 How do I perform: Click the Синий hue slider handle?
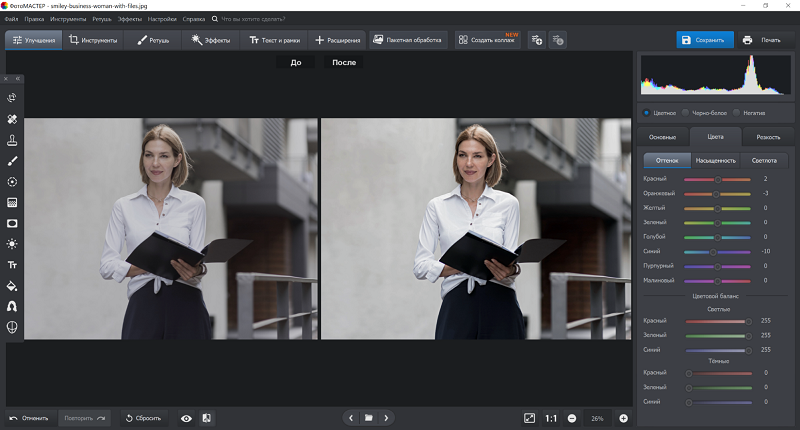point(712,252)
